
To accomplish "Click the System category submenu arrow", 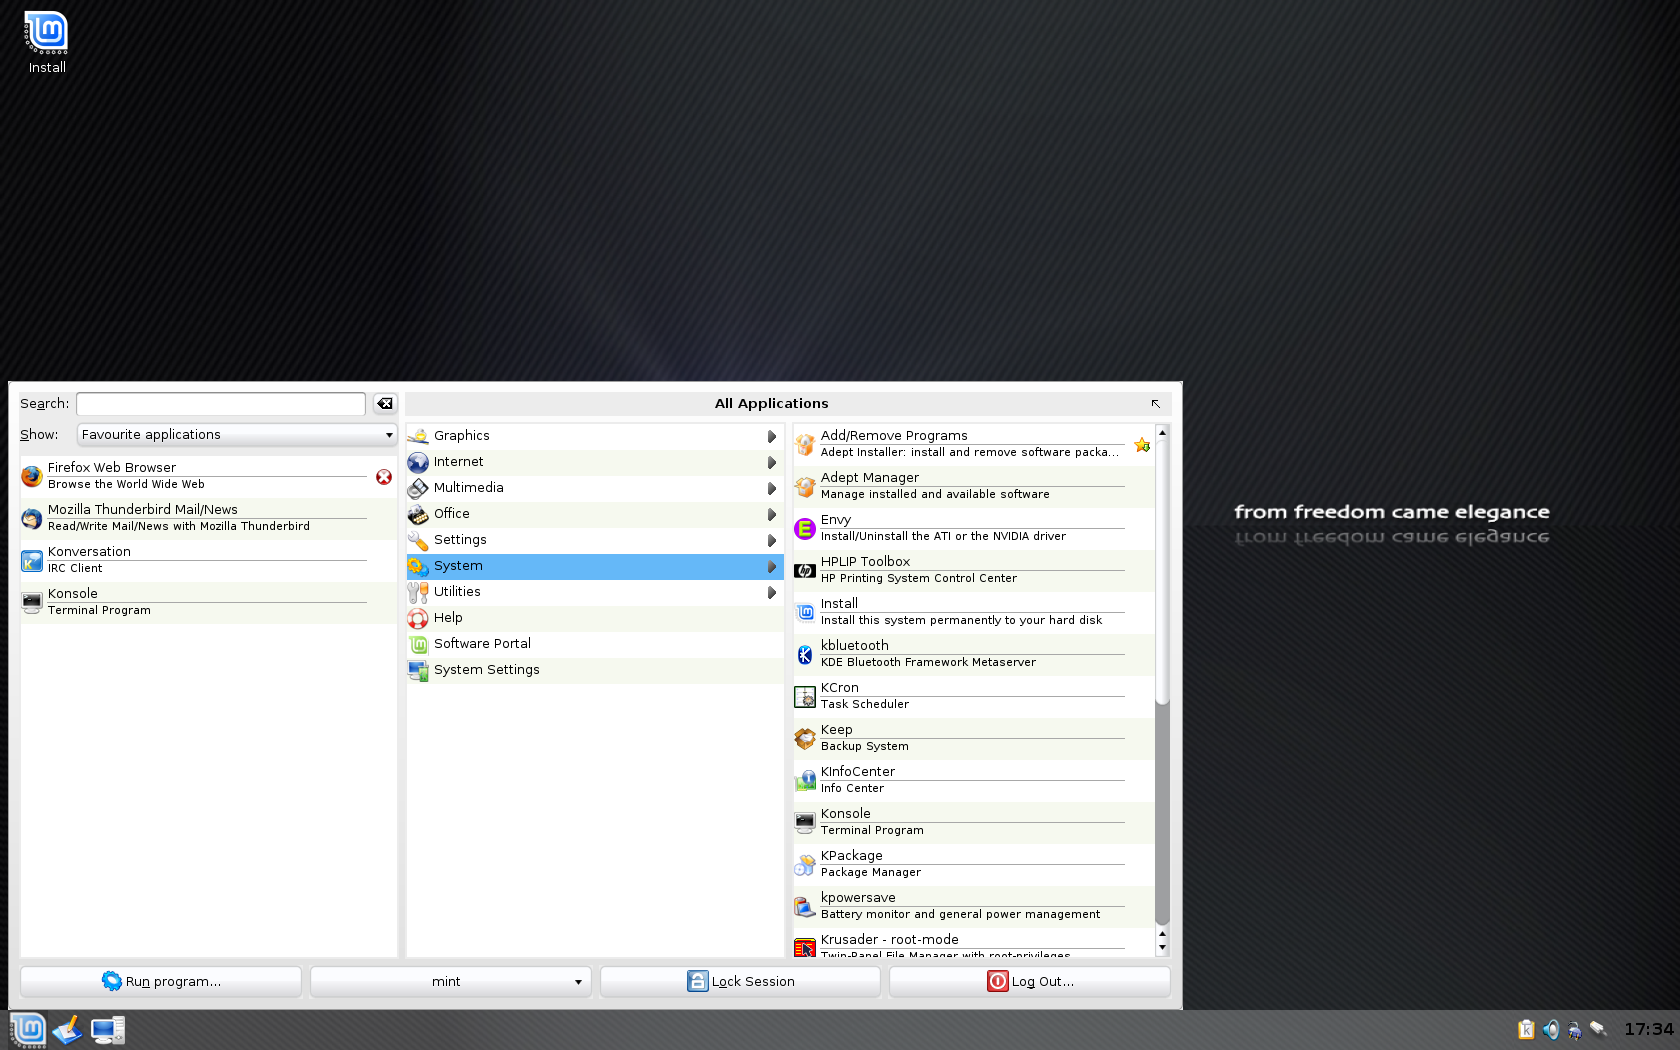I will [771, 566].
